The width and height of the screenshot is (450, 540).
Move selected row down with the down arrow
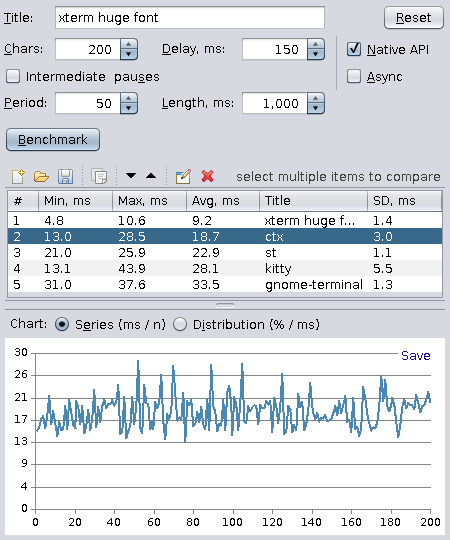tap(131, 176)
